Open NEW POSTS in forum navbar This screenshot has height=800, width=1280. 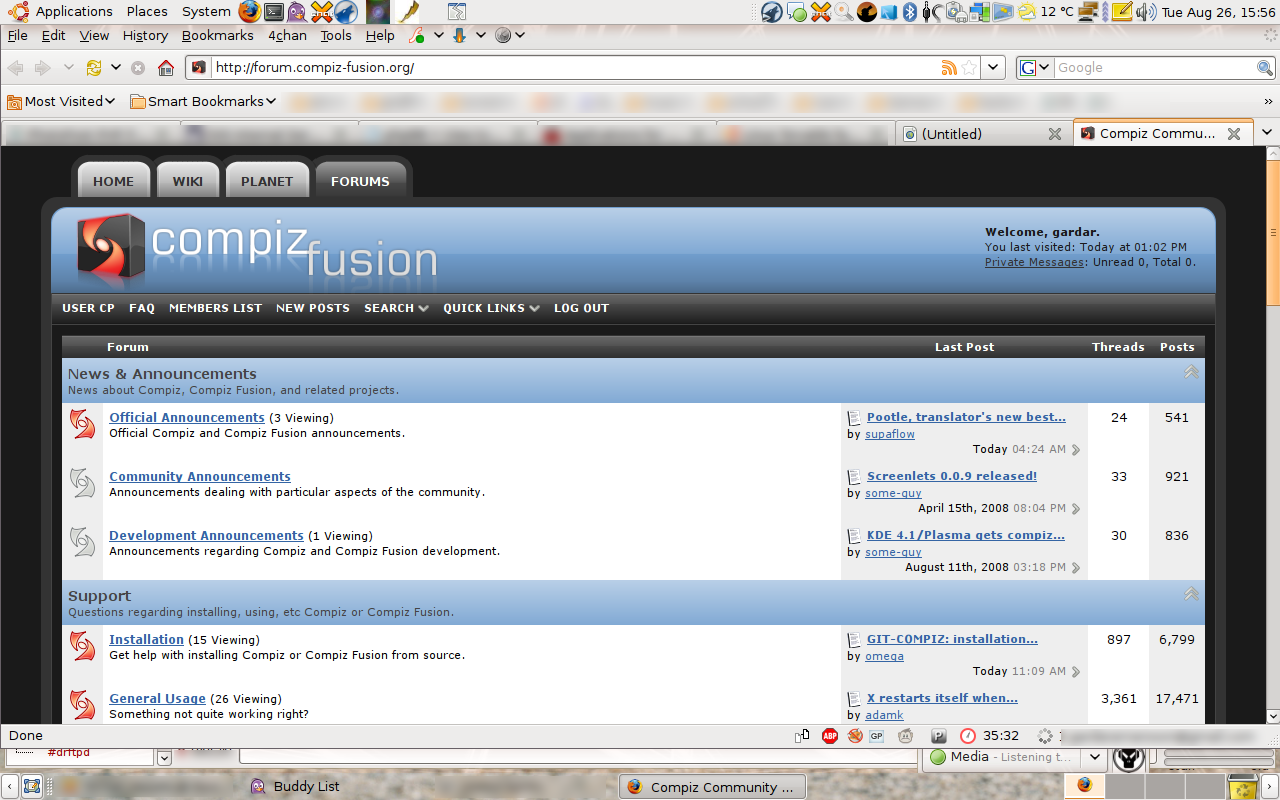tap(313, 308)
